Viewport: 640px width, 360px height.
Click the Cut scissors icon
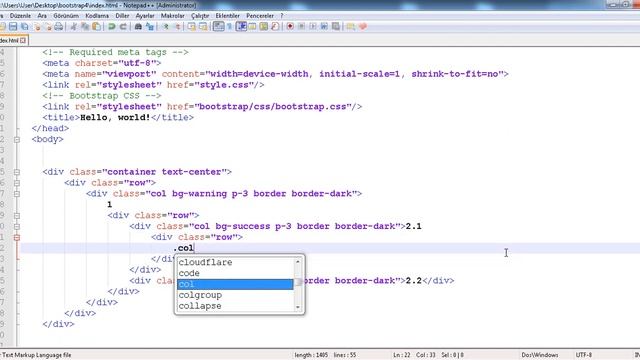(x=73, y=27)
